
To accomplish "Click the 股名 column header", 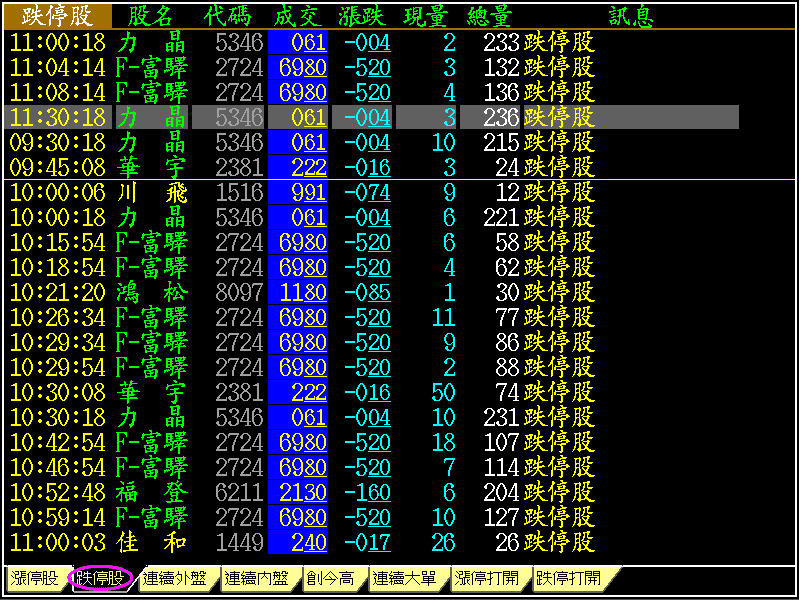I will pyautogui.click(x=151, y=16).
